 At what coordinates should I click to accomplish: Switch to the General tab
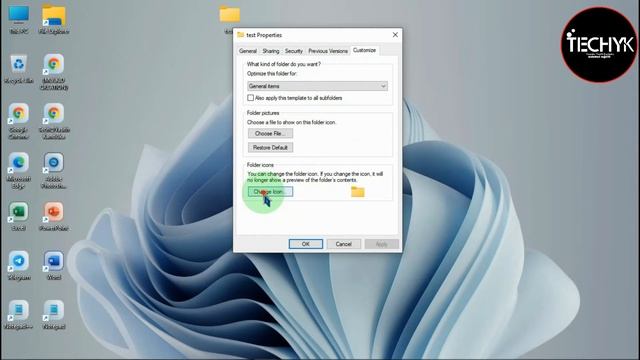(248, 51)
